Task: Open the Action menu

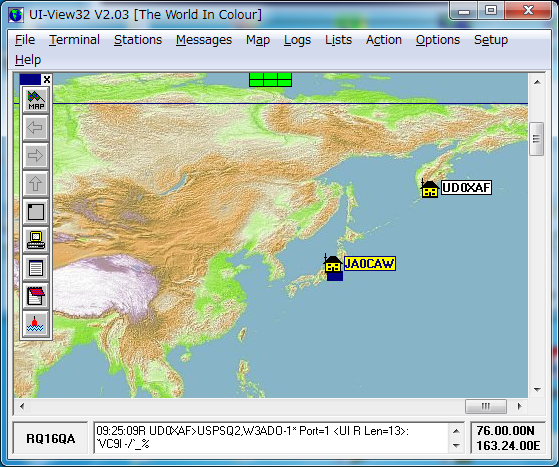Action: click(x=384, y=40)
